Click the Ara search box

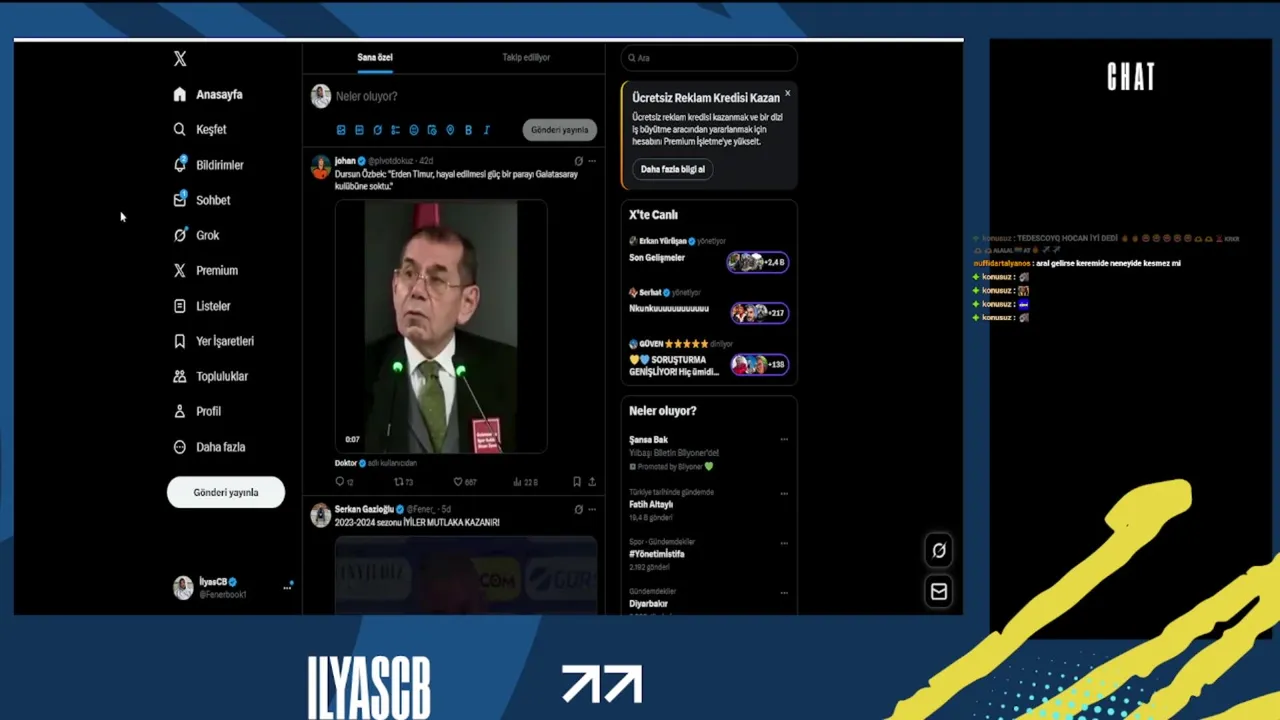[x=709, y=58]
